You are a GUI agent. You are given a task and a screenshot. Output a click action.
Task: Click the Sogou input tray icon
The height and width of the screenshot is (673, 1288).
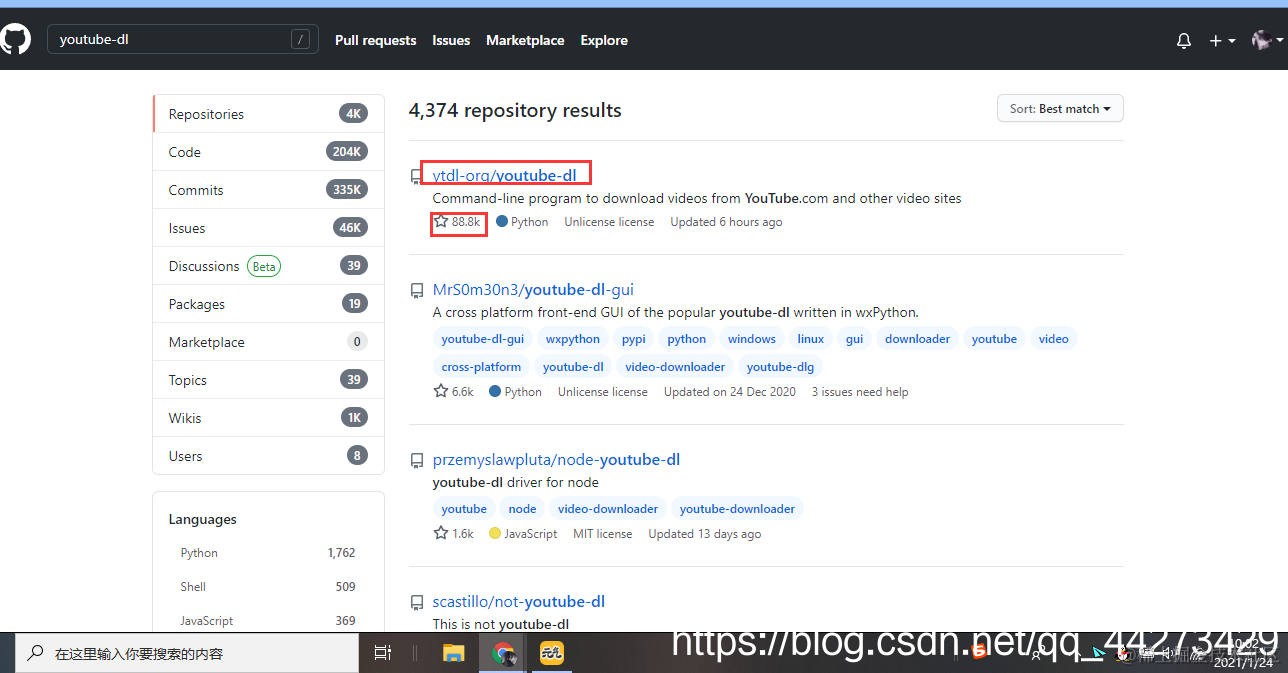pyautogui.click(x=979, y=652)
